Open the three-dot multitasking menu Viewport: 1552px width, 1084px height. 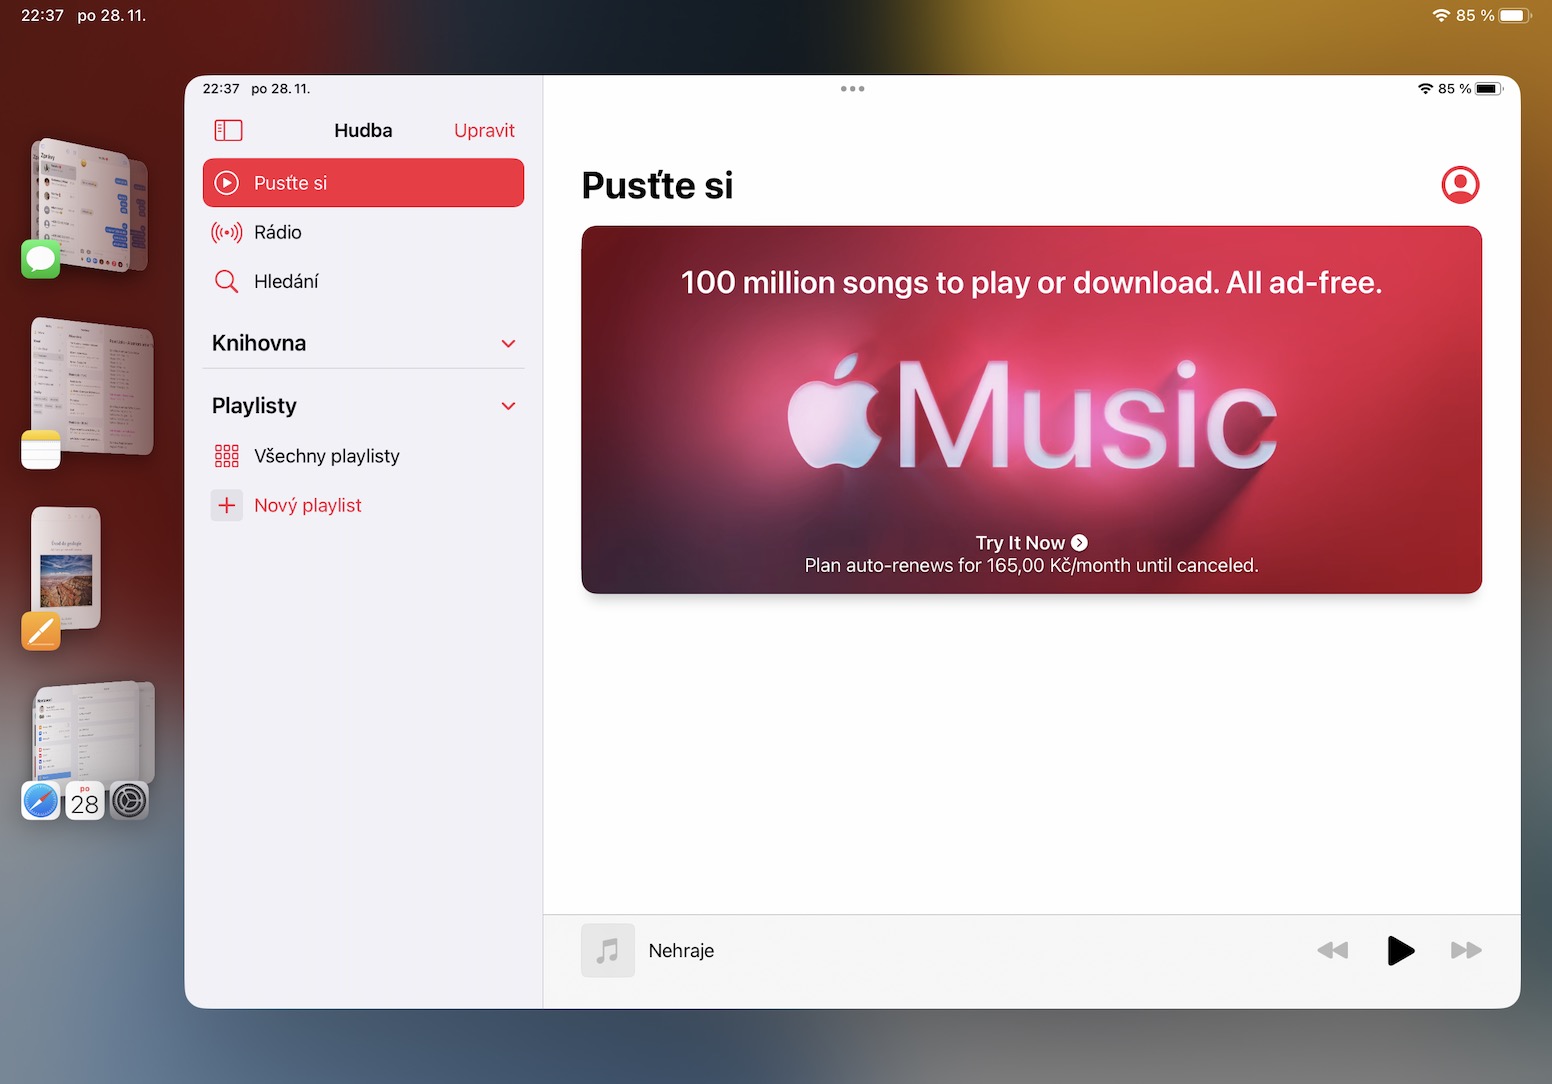coord(852,89)
